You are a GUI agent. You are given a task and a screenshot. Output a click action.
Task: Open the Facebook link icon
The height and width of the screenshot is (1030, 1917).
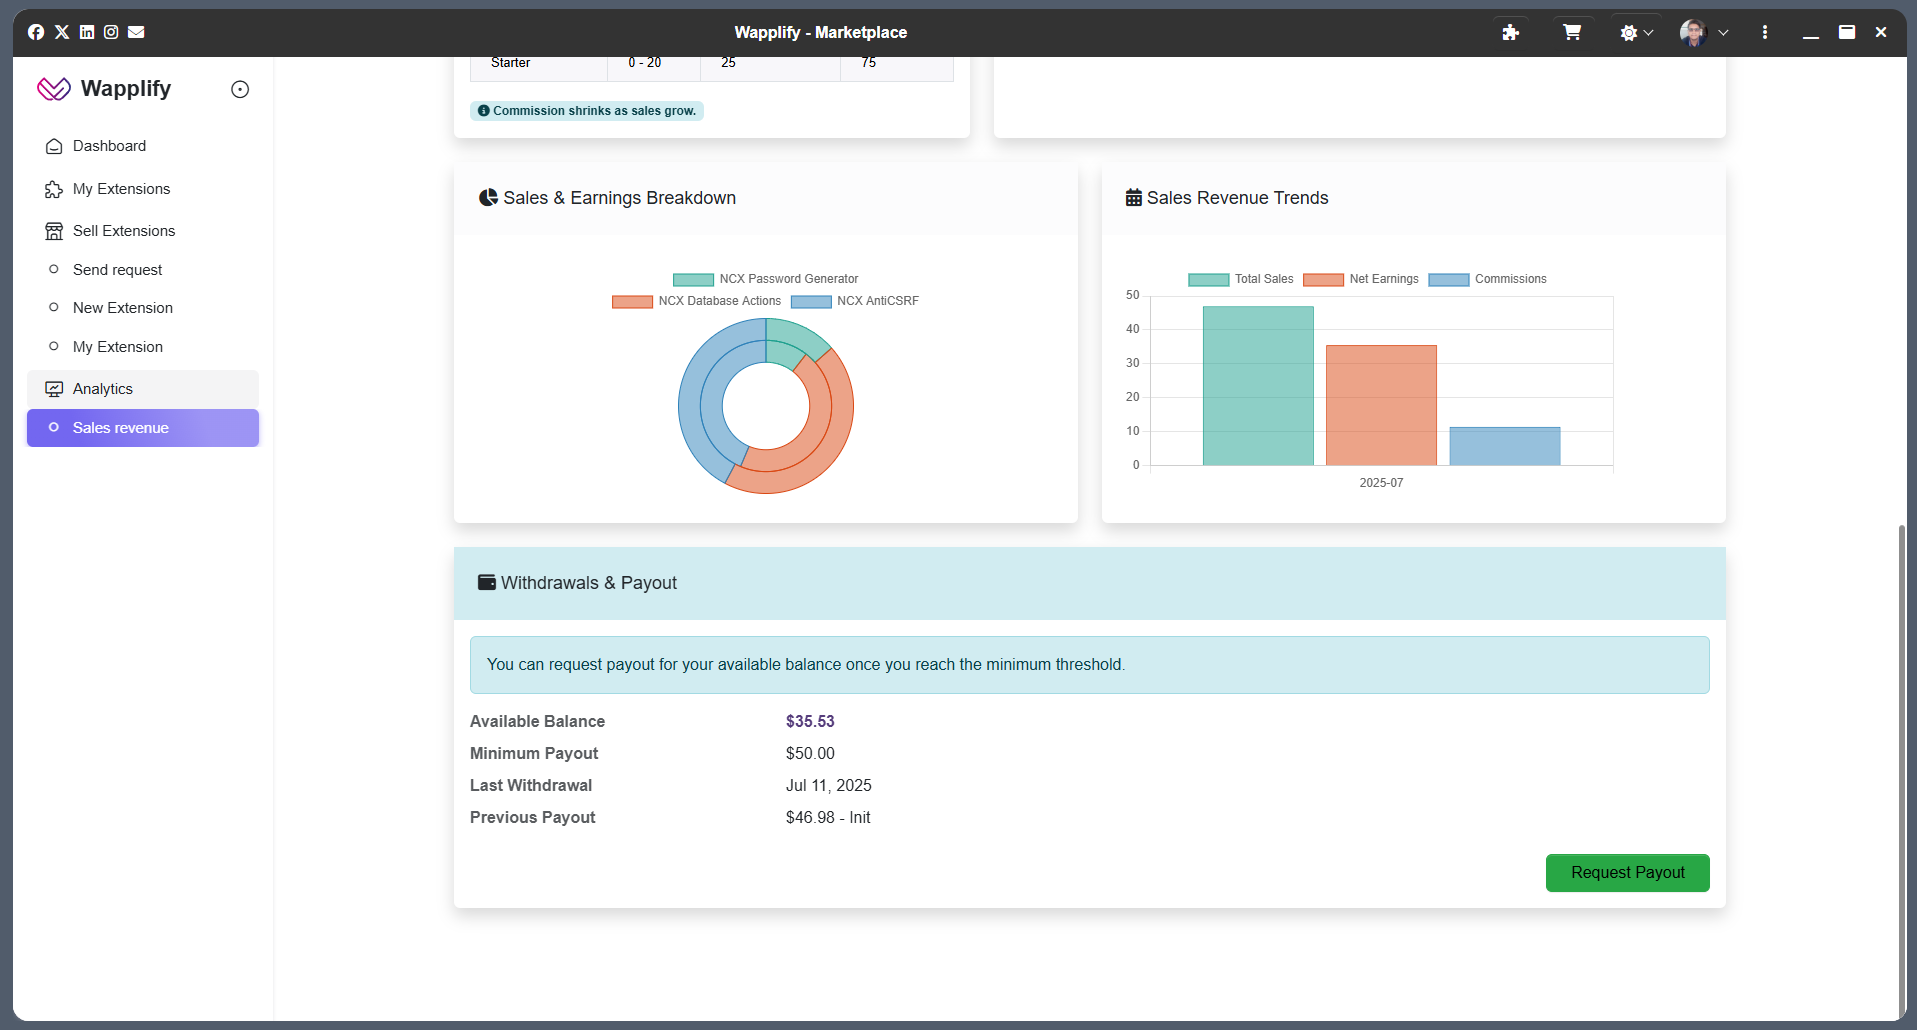click(36, 32)
